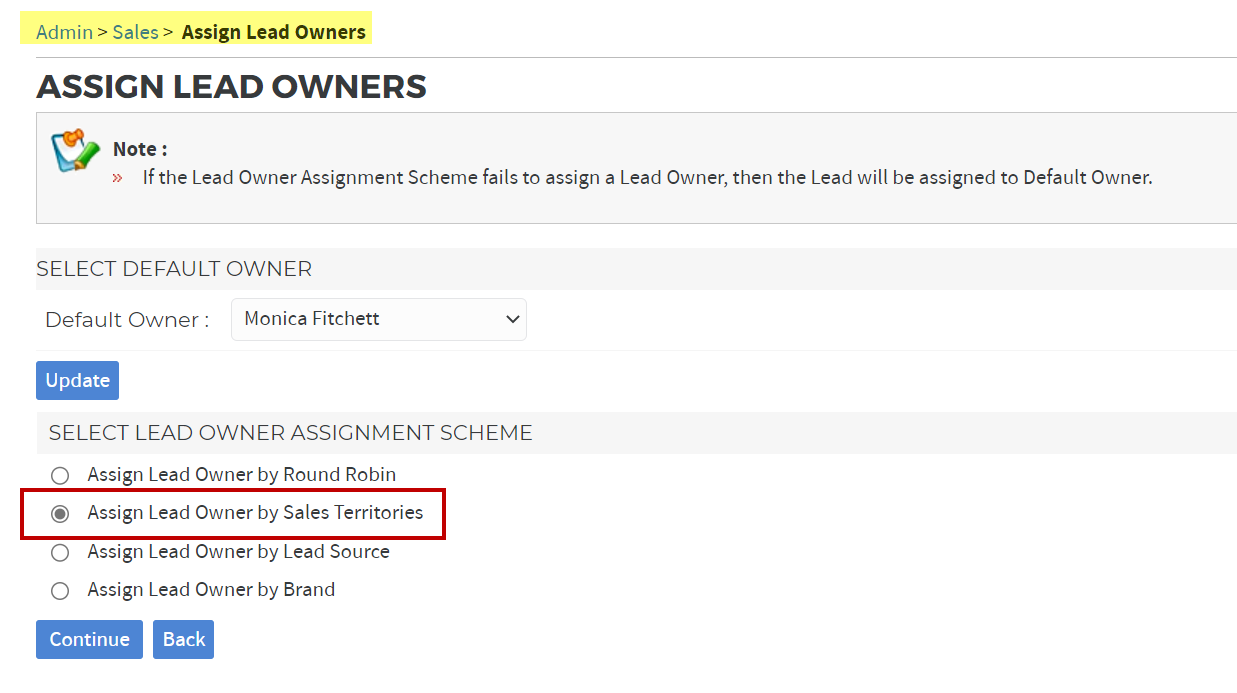Click the ASSIGN LEAD OWNERS page heading
Screen dimensions: 1237x693
coord(231,87)
